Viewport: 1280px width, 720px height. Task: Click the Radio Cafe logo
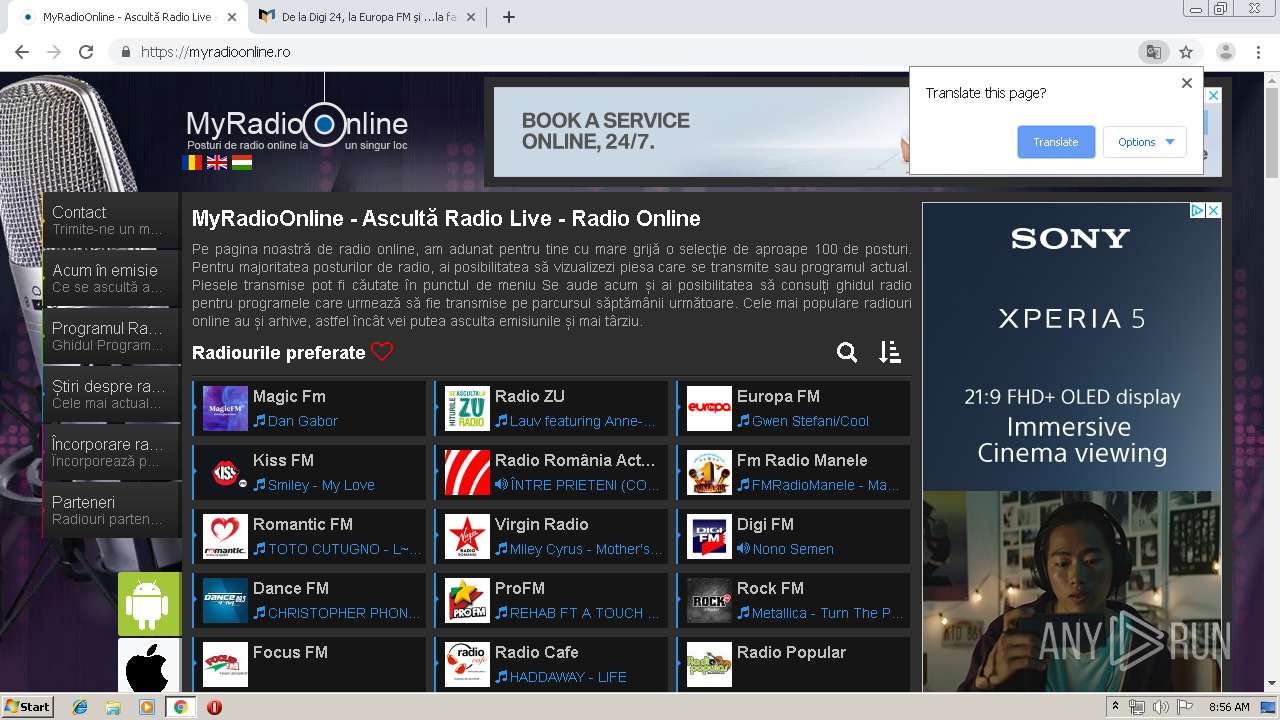tap(467, 664)
